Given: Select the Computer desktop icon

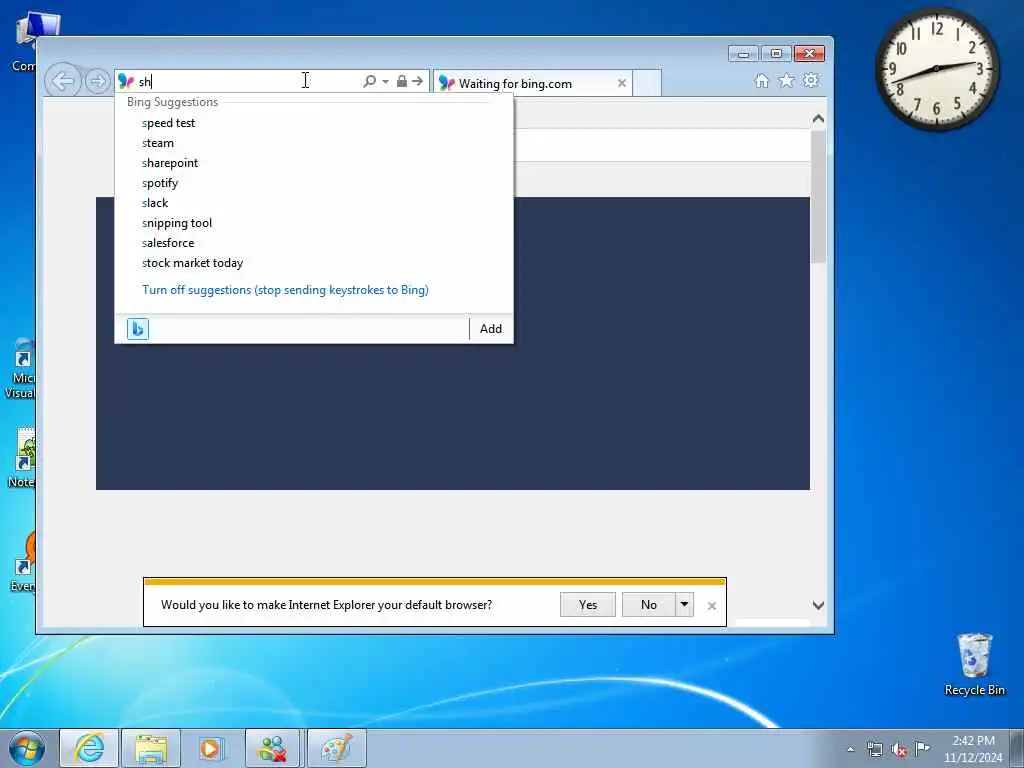Looking at the screenshot, I should tap(25, 42).
